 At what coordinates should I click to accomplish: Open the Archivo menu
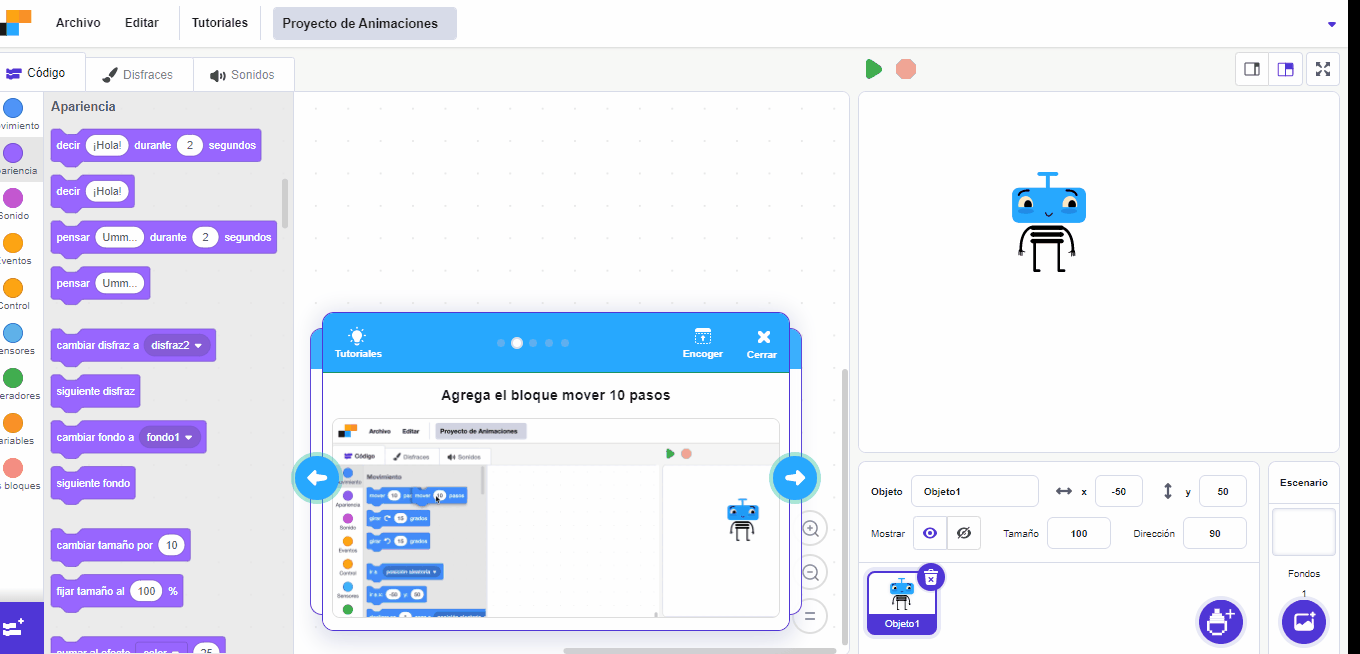(x=78, y=23)
